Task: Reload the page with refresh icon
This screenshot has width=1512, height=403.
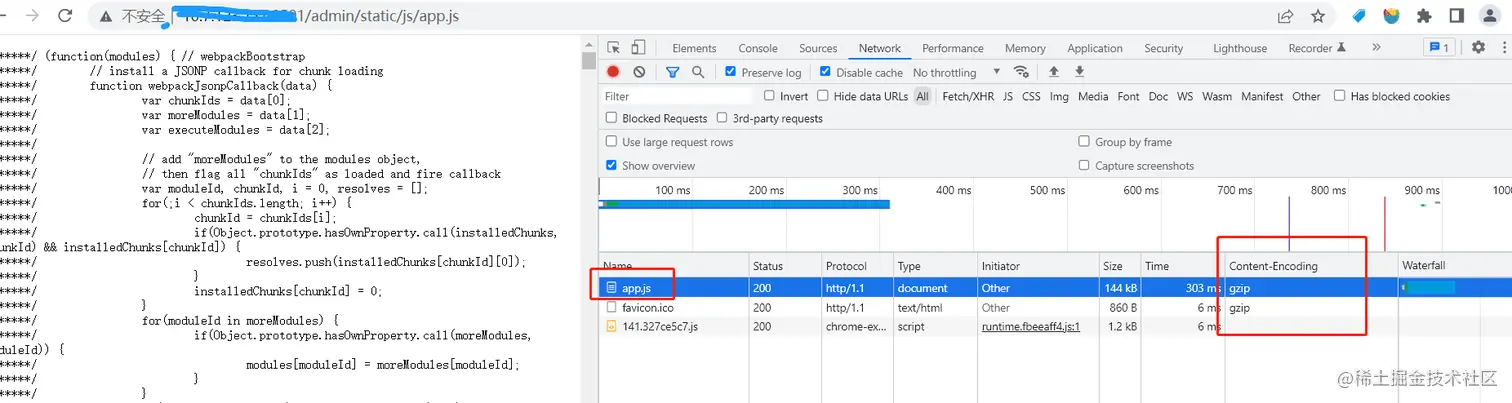Action: [65, 16]
